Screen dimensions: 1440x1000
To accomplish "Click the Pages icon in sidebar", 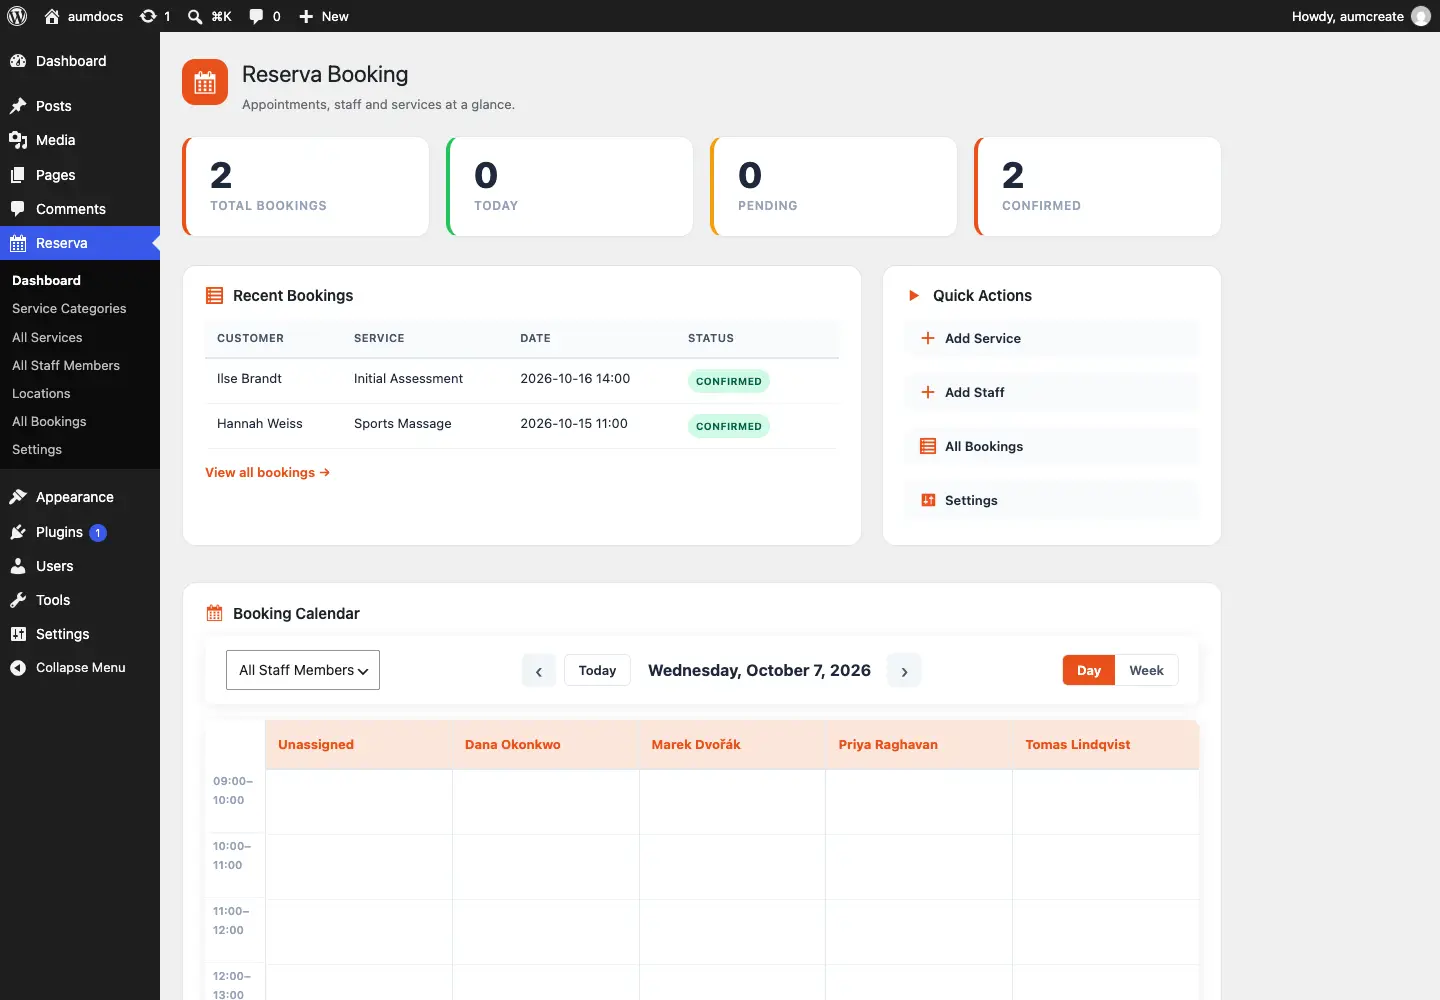I will coord(18,175).
